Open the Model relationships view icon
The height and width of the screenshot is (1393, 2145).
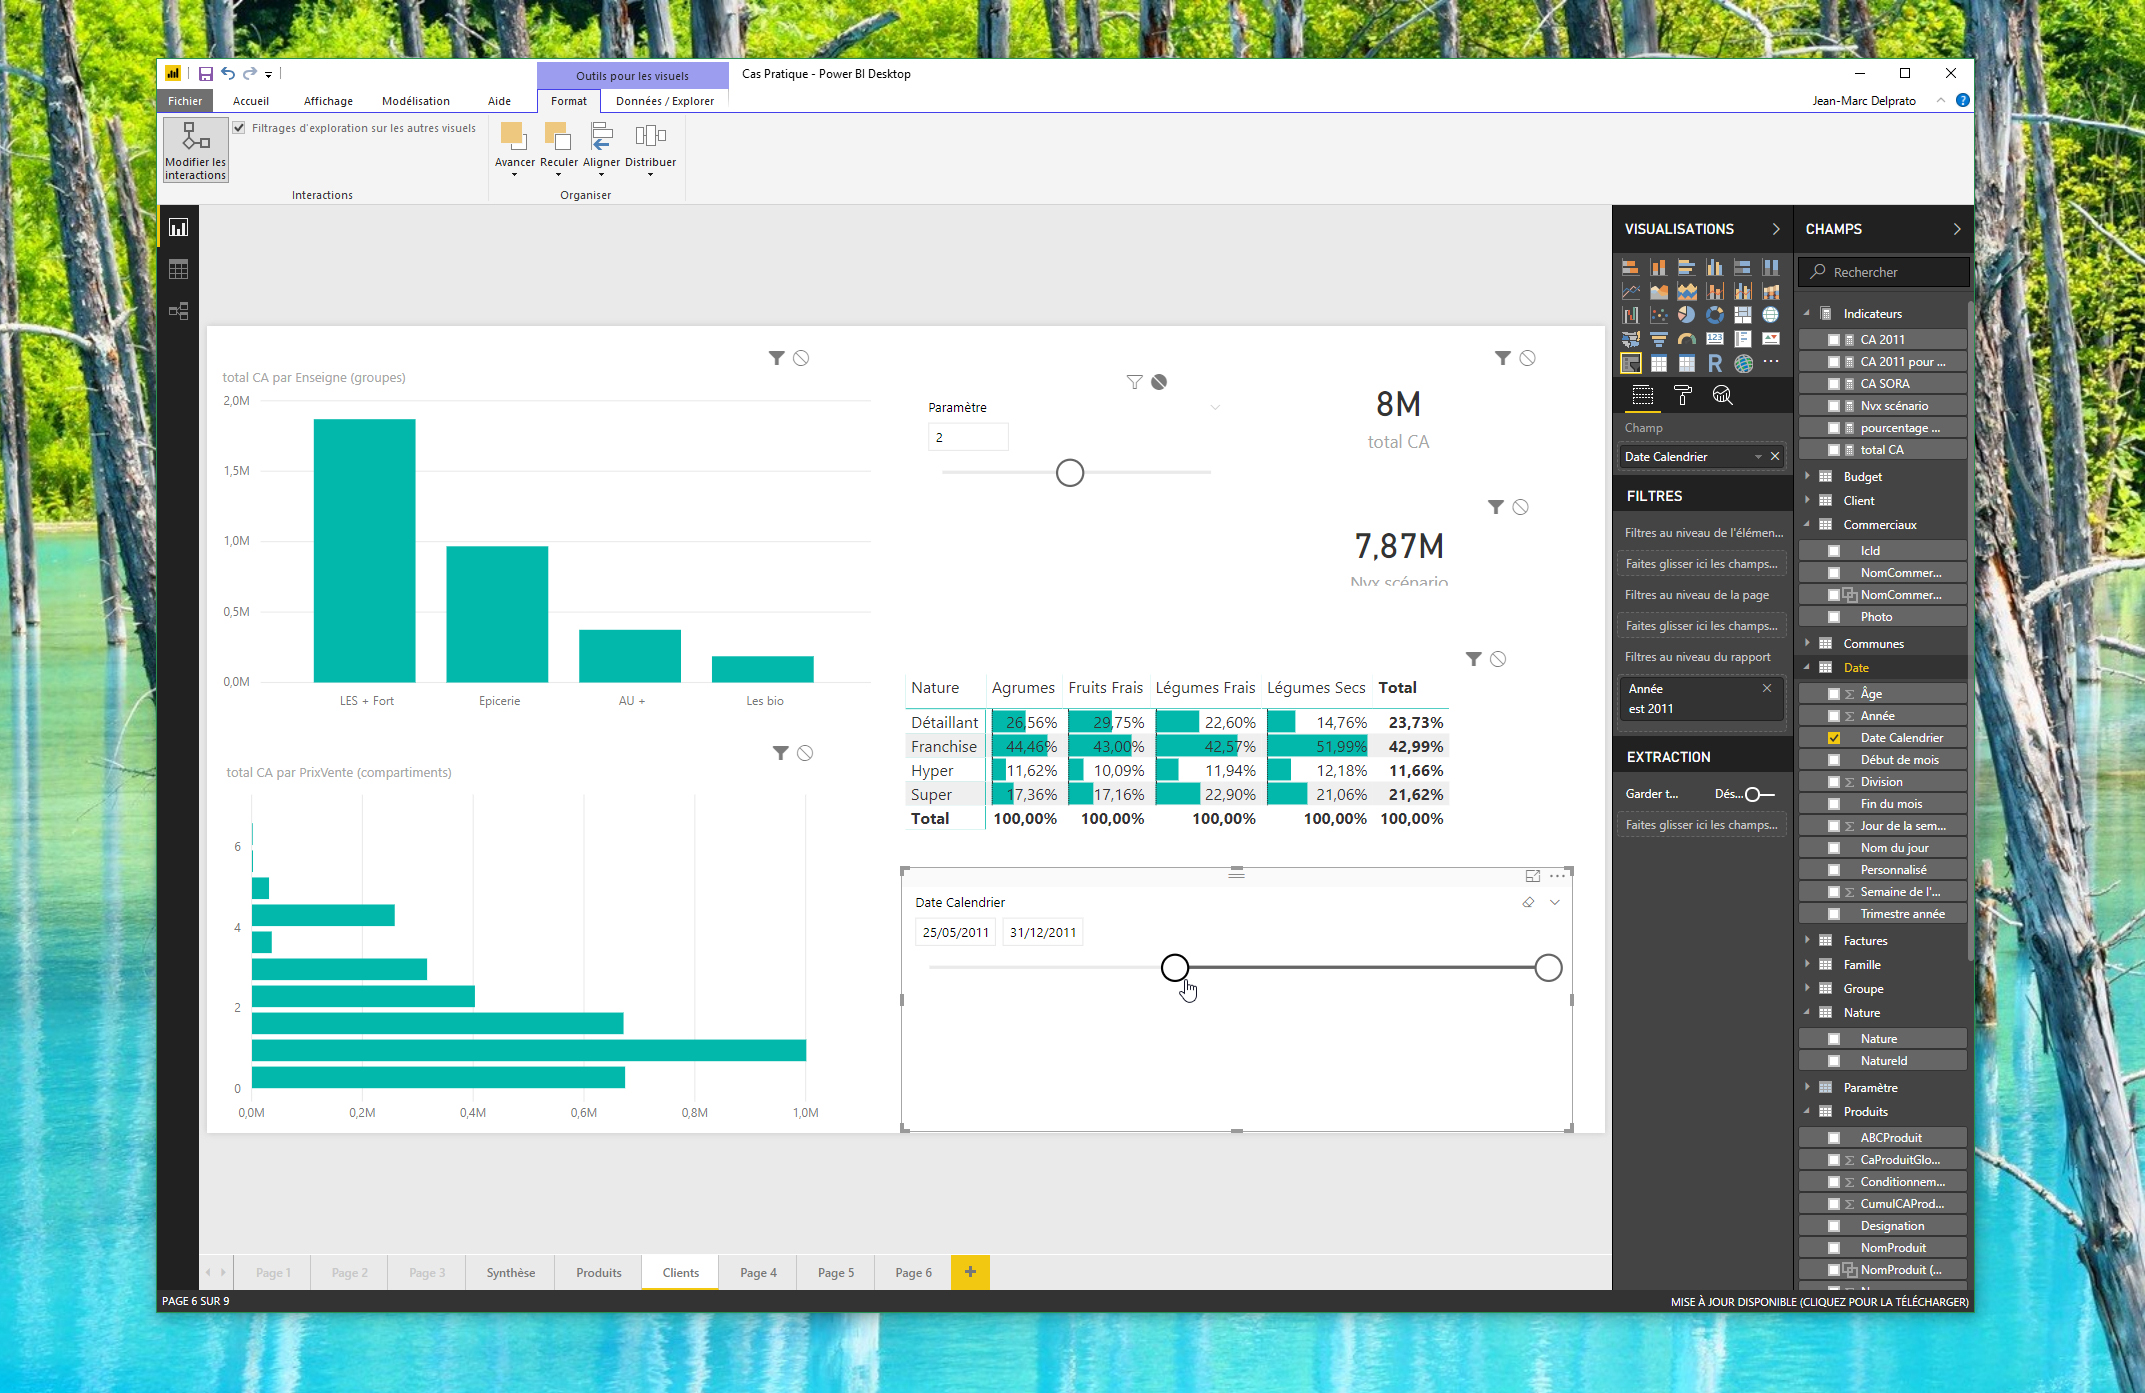[x=179, y=311]
